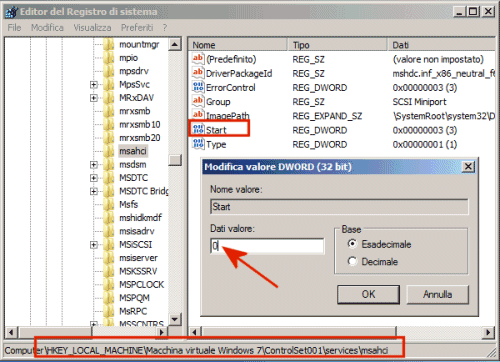This screenshot has height=362, width=500.
Task: Click the mshidkmdf folder icon
Action: [109, 218]
